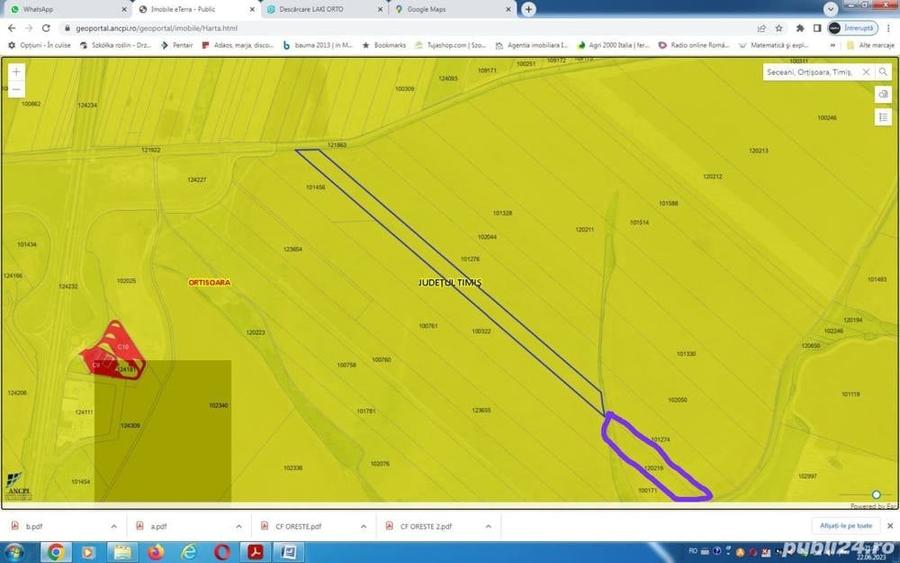Expand hidden bookmarks chevron

[833, 45]
